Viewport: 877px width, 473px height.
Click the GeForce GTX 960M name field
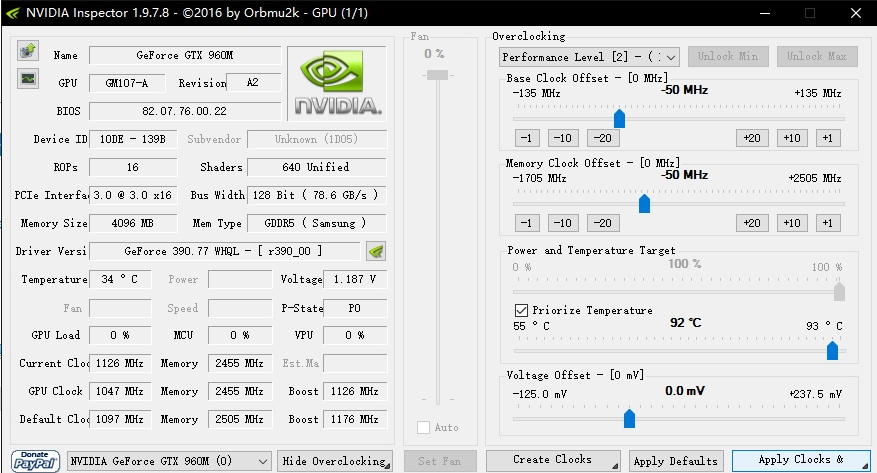pos(185,55)
